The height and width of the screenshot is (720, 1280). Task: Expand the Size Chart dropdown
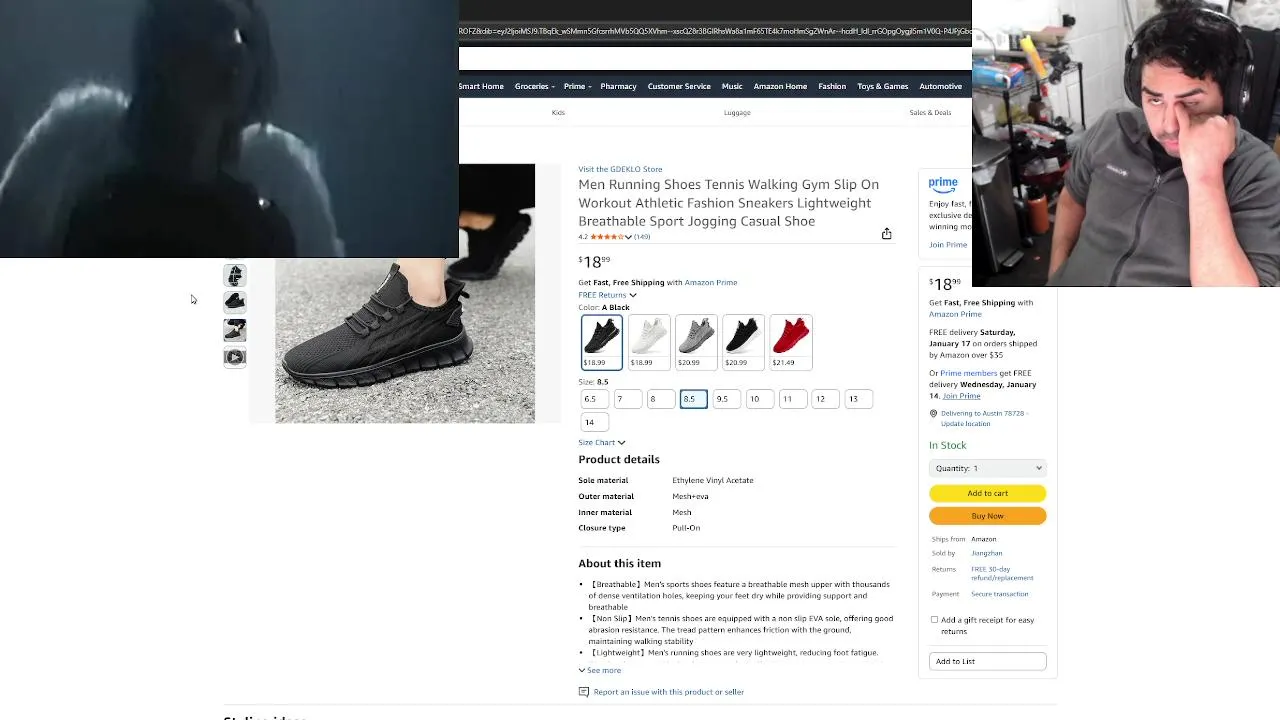(602, 442)
